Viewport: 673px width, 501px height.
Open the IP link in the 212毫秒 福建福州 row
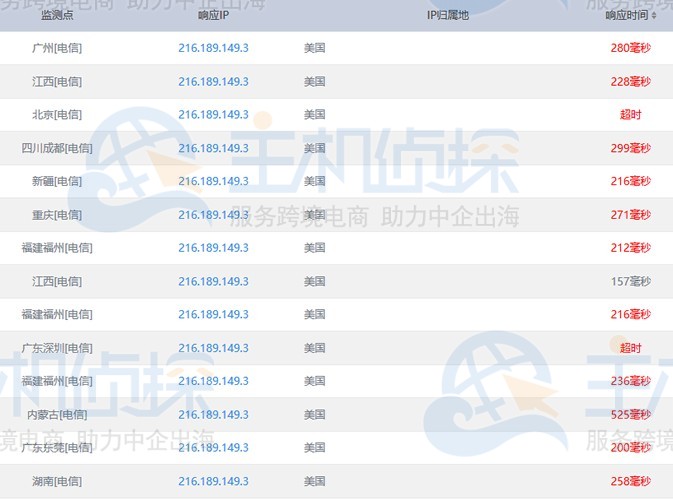pyautogui.click(x=213, y=248)
